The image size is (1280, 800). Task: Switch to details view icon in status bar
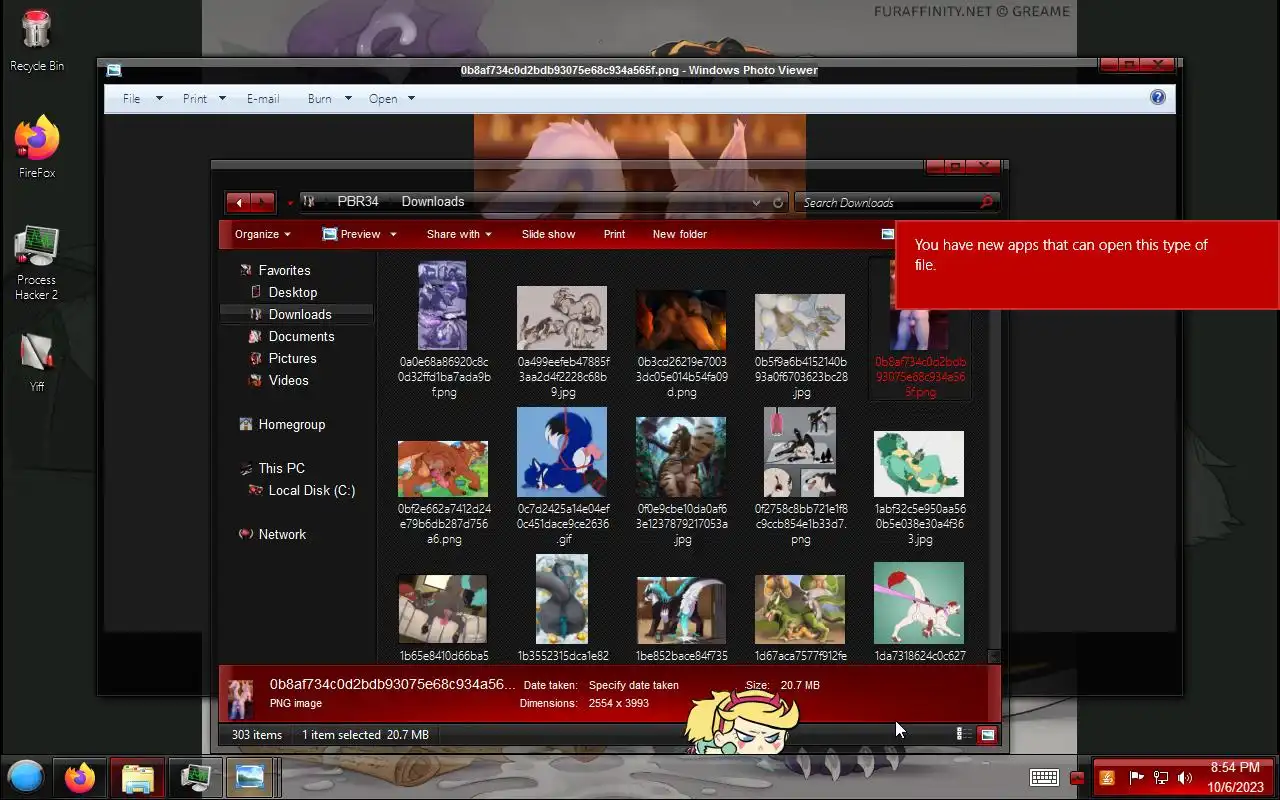pyautogui.click(x=963, y=734)
